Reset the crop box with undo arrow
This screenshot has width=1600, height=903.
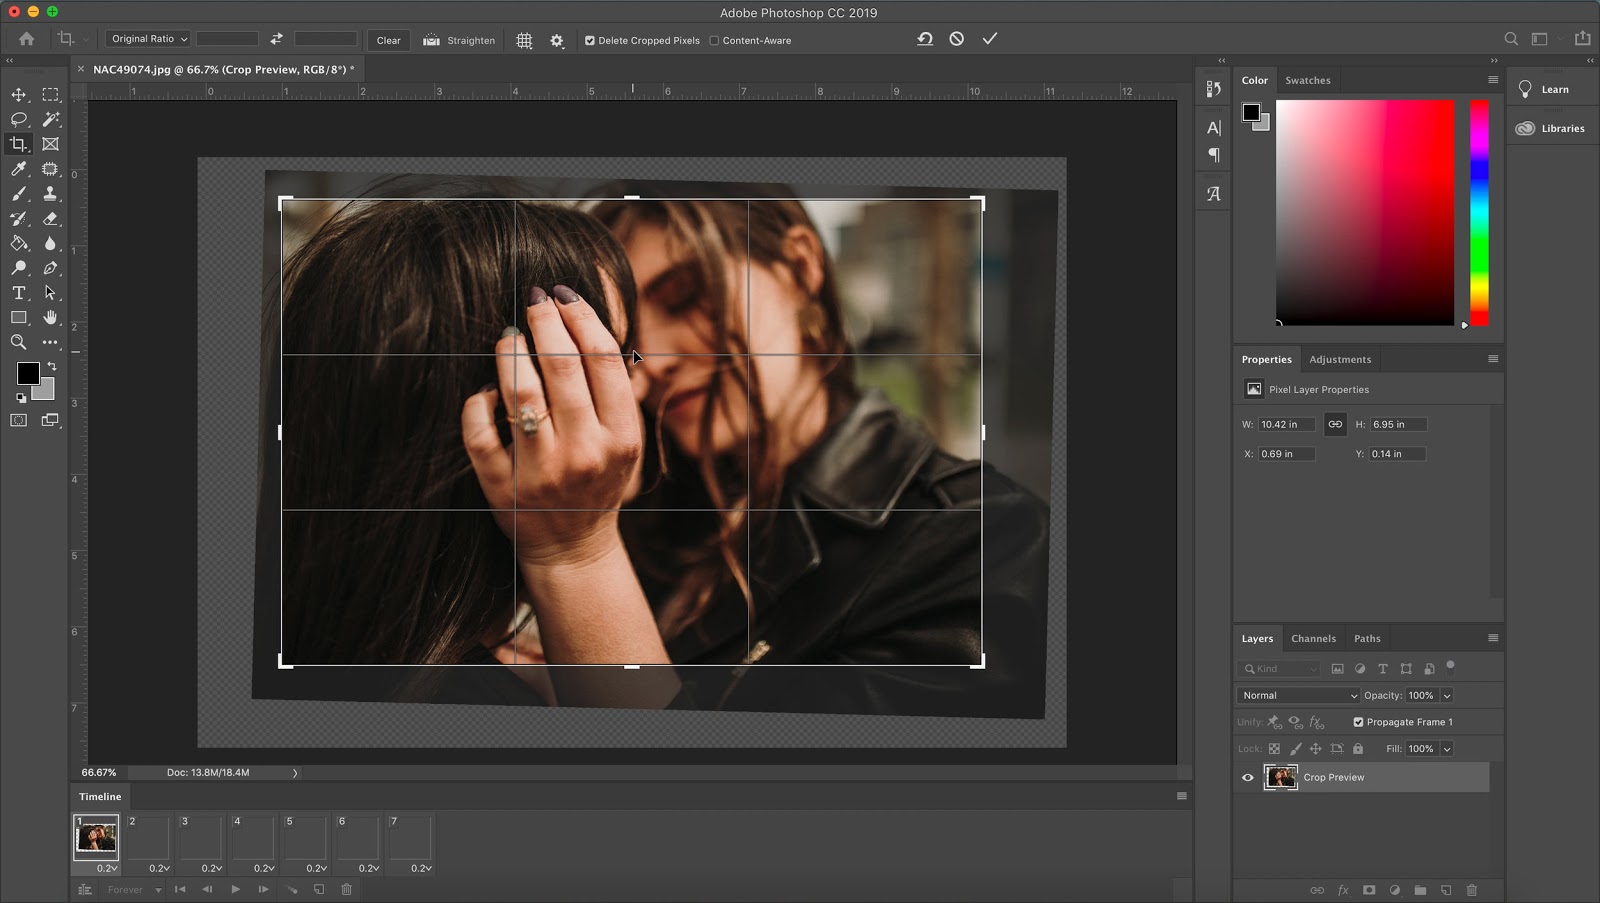click(x=925, y=39)
